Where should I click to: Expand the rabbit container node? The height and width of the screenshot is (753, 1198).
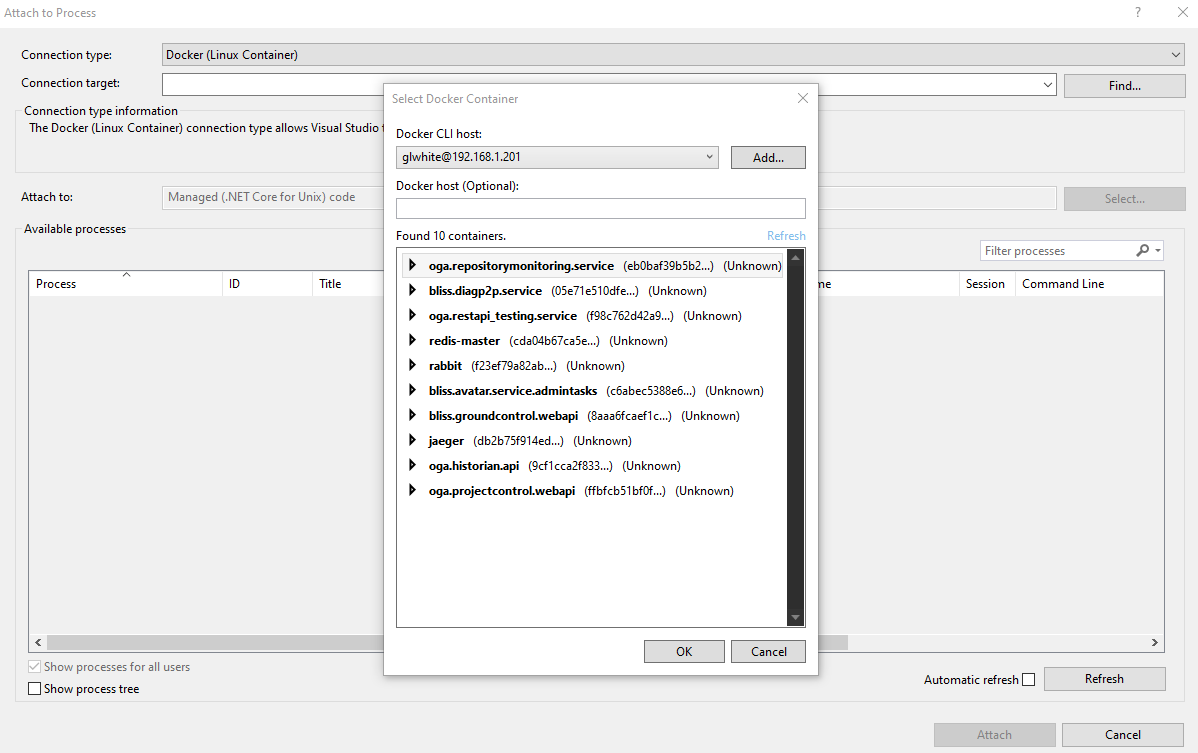point(413,365)
